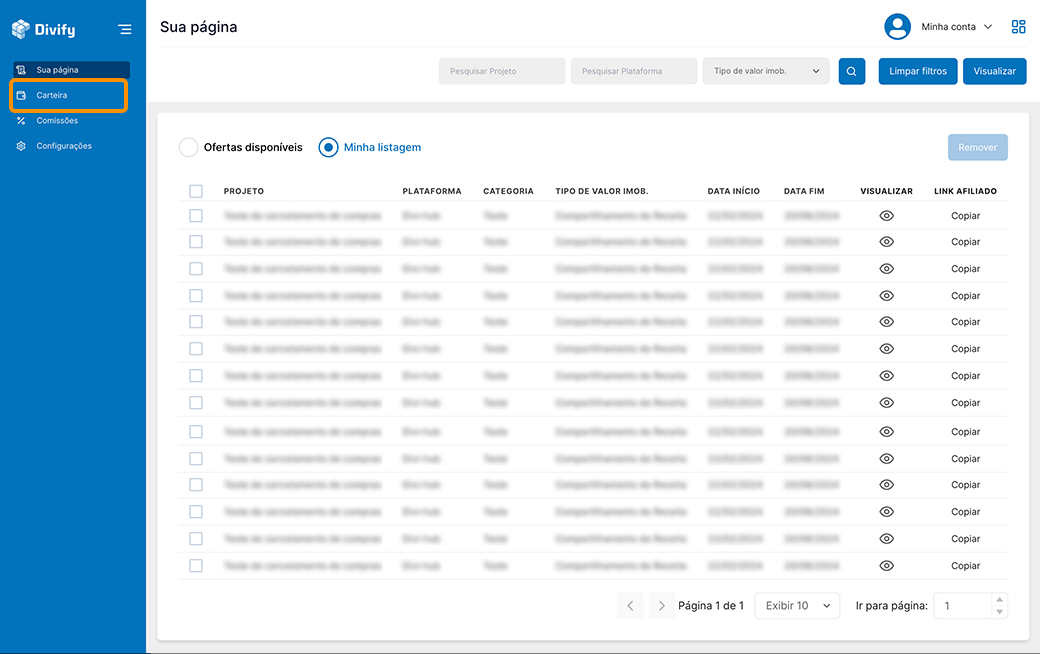Screen dimensions: 1040x654
Task: Navigate to Comissões in sidebar
Action: tap(56, 121)
